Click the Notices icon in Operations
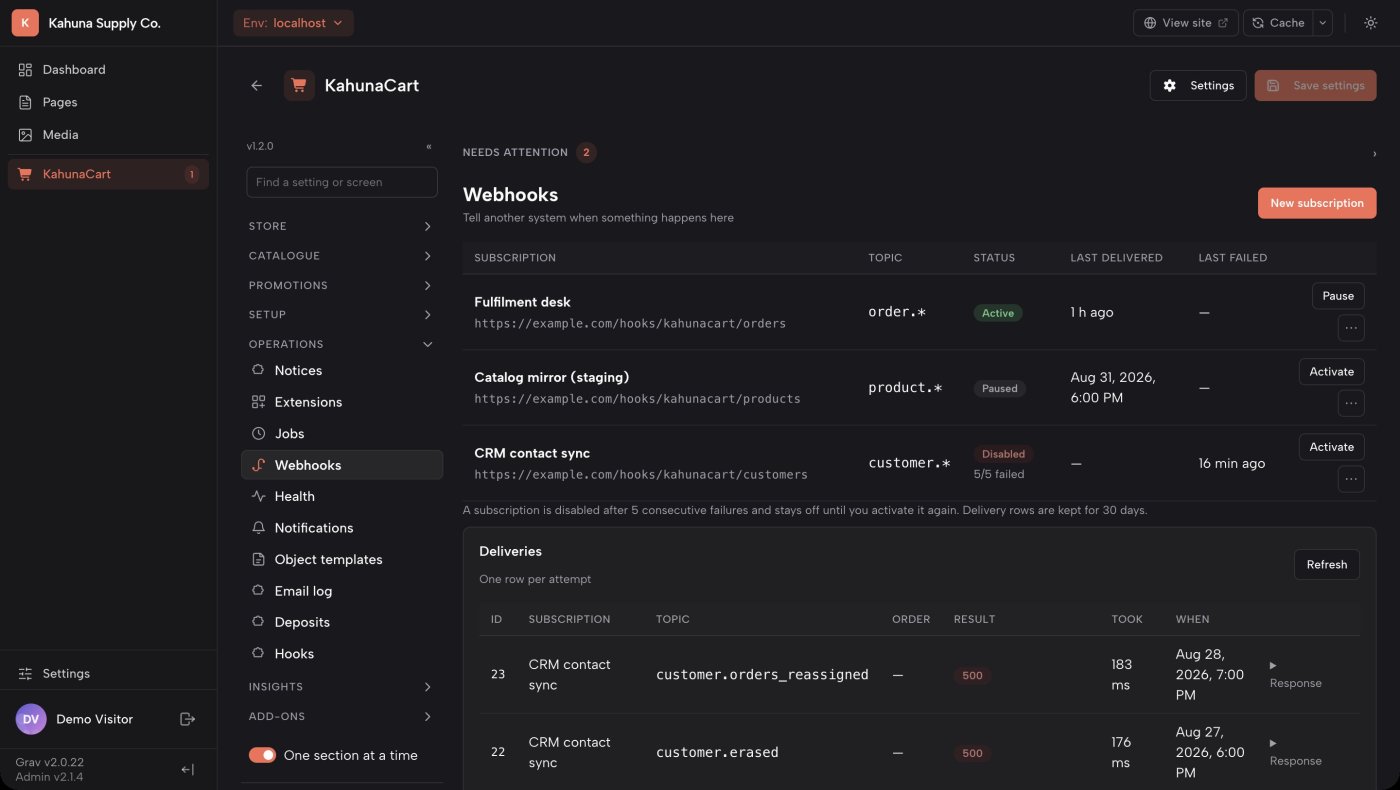1400x790 pixels. click(x=258, y=371)
